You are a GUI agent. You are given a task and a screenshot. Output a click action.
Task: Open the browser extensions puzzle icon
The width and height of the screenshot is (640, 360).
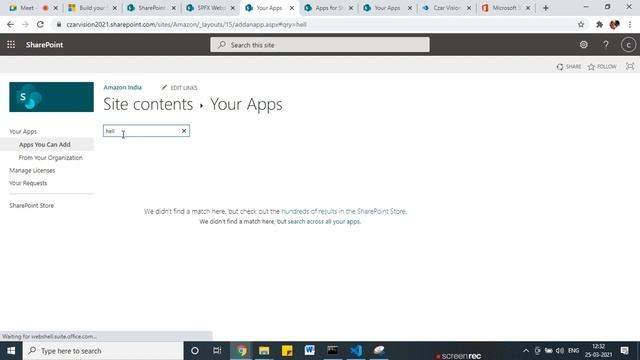(x=599, y=24)
